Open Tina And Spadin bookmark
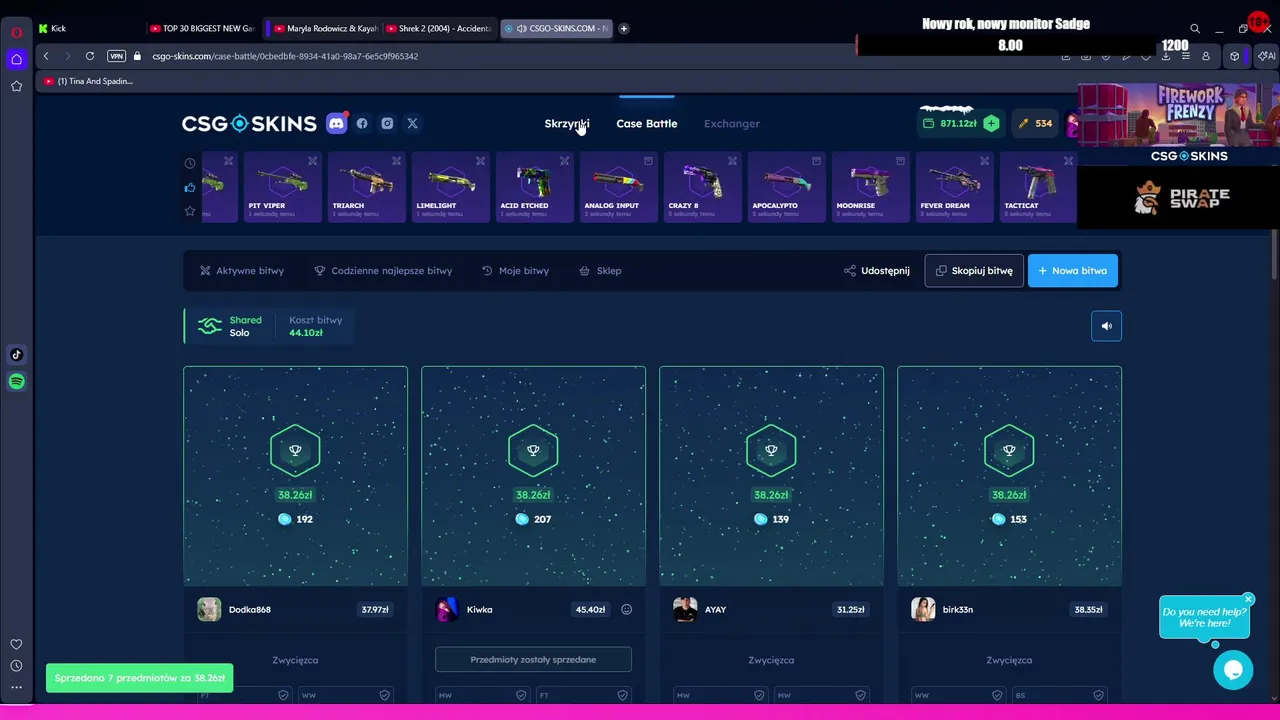 pyautogui.click(x=88, y=81)
